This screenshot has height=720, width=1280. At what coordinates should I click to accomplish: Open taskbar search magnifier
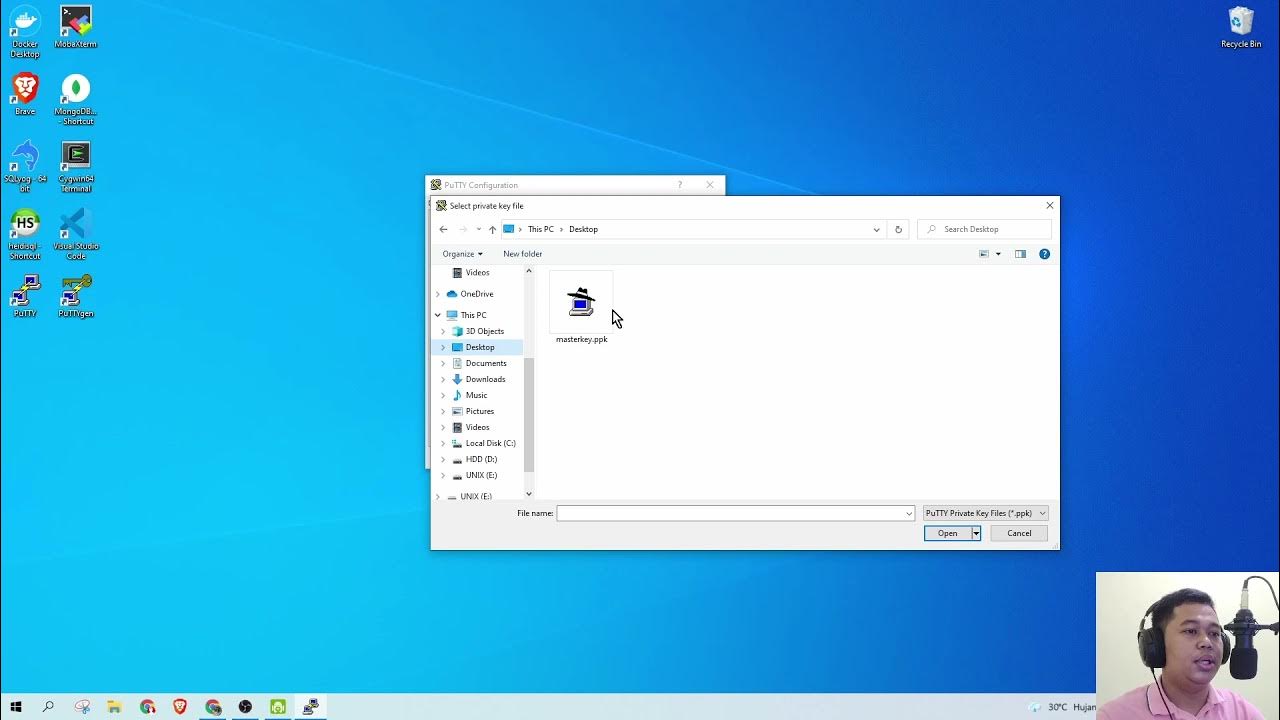tap(48, 707)
